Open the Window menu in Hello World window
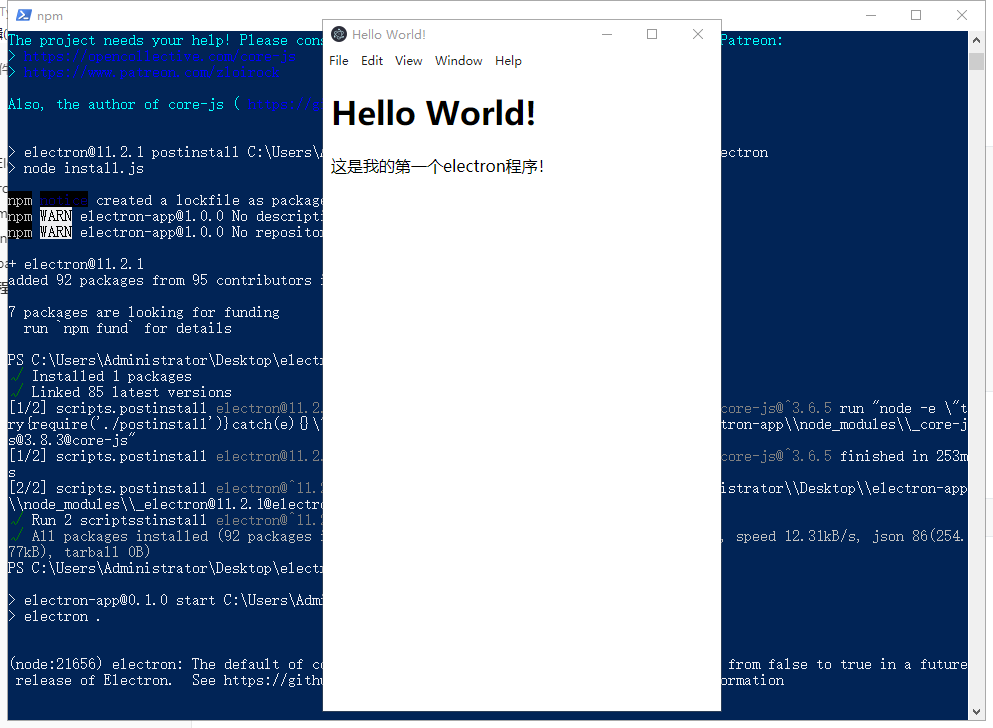Screen dimensions: 993x728 459,61
